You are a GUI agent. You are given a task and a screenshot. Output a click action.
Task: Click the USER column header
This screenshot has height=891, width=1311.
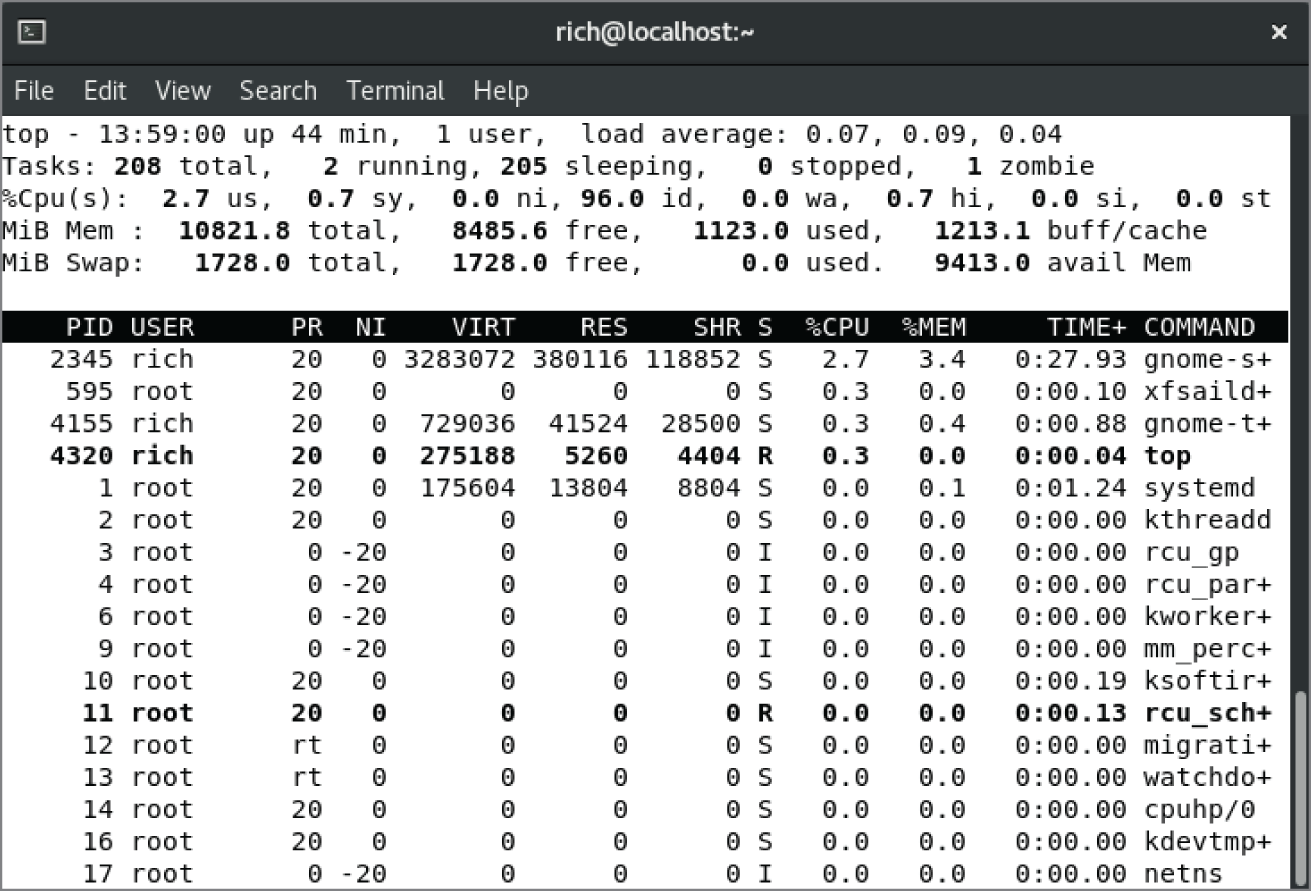(162, 327)
